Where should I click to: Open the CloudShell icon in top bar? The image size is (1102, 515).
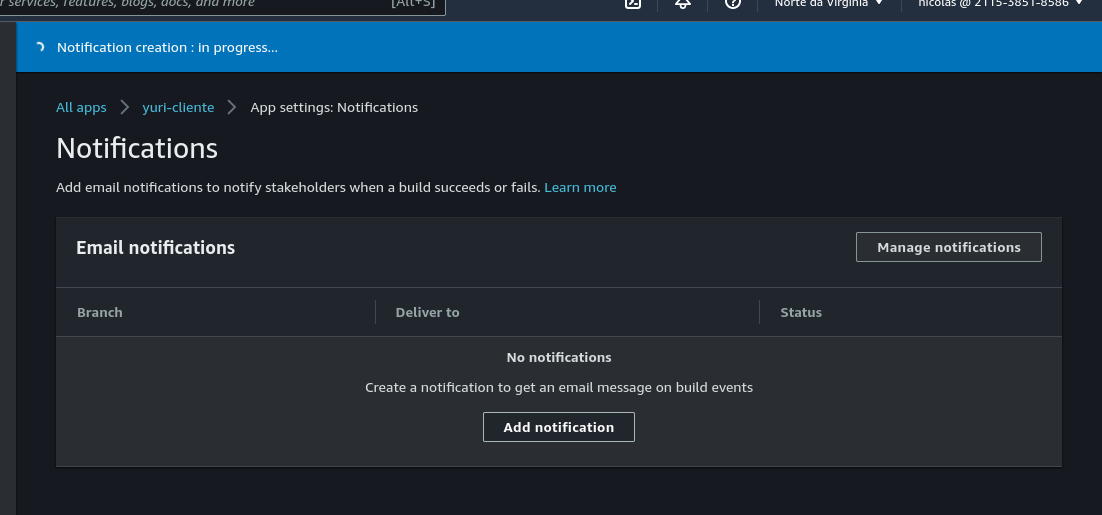click(633, 4)
